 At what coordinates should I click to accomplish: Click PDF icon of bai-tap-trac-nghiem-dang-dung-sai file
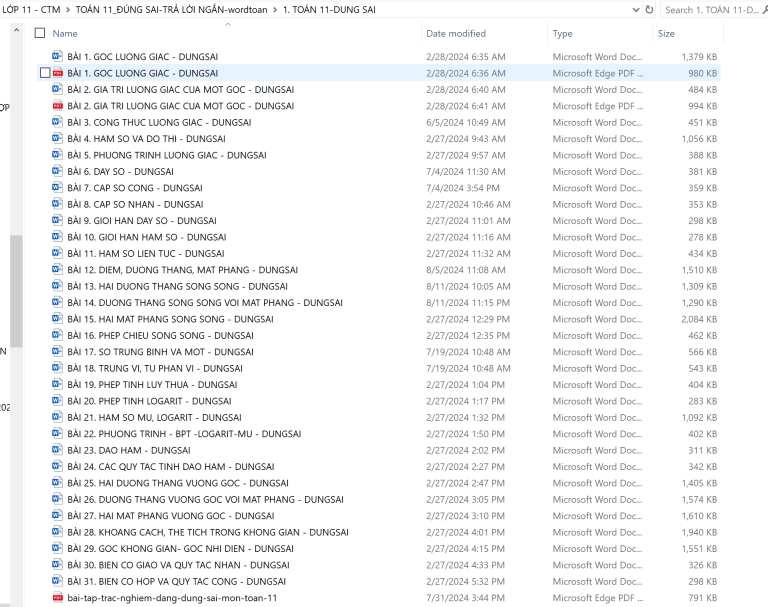click(x=57, y=598)
